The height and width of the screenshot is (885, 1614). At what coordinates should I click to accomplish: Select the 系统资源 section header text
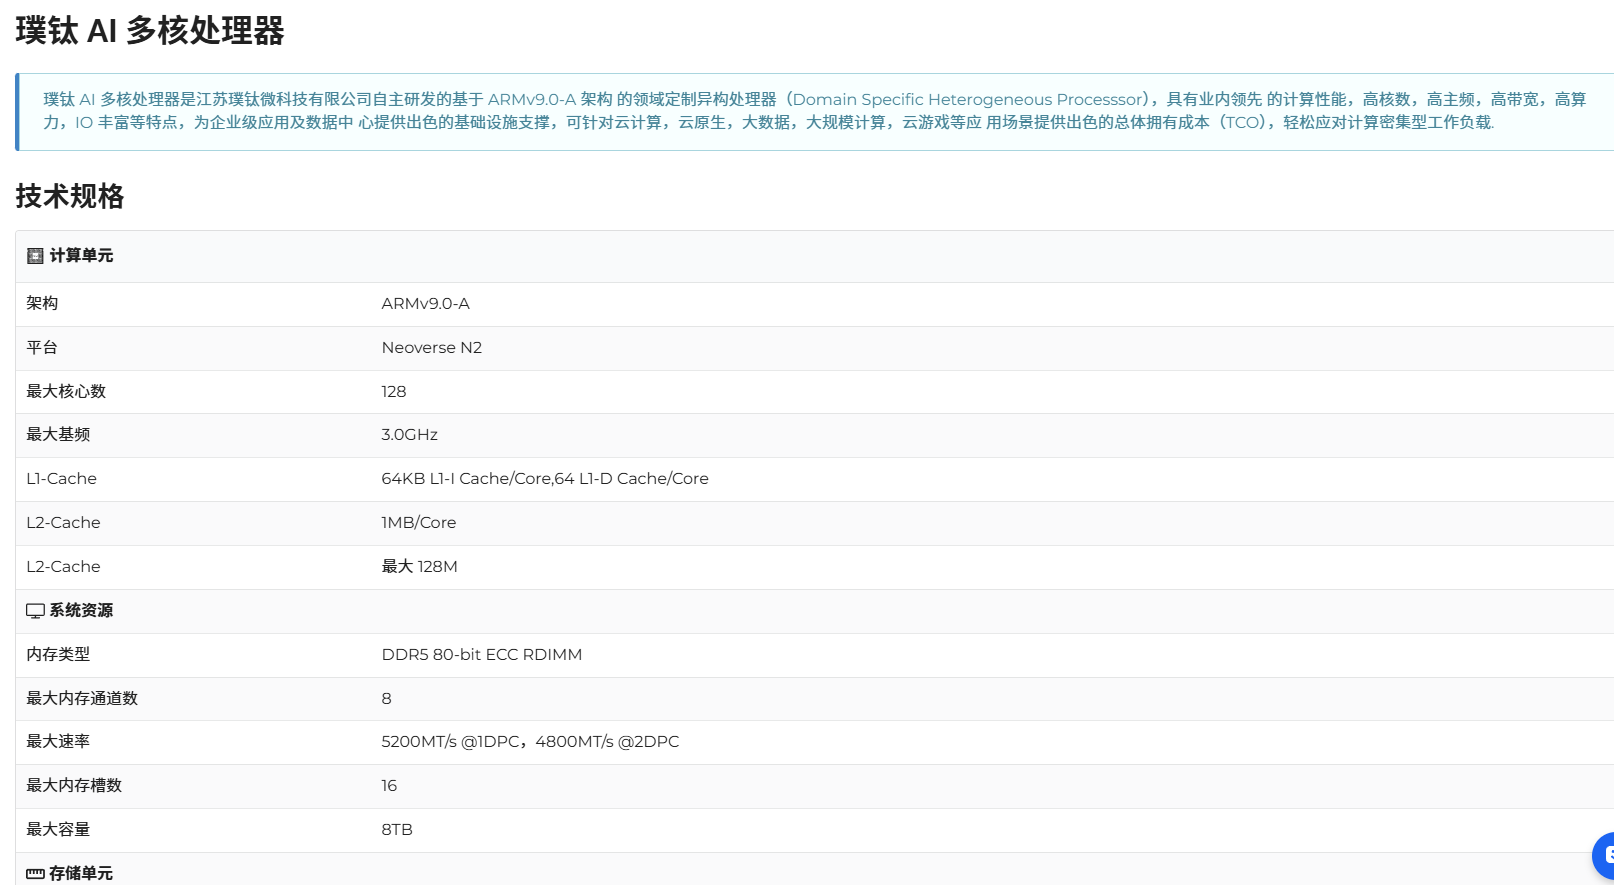[81, 611]
